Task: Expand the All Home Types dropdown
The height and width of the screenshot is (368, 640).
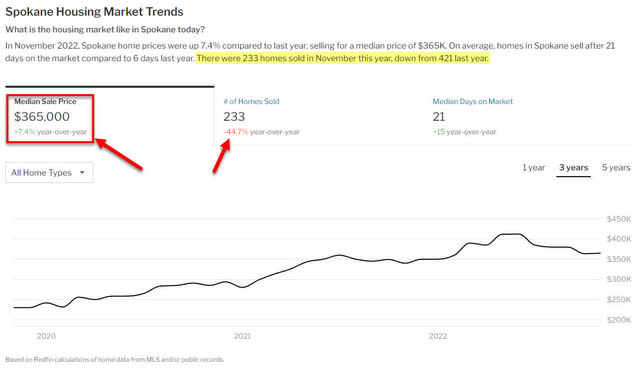Action: pyautogui.click(x=49, y=173)
